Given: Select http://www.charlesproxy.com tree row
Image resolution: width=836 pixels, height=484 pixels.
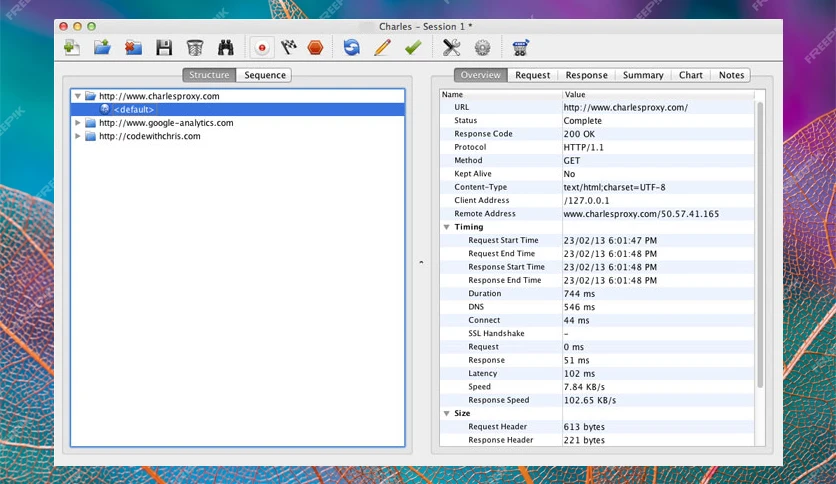Looking at the screenshot, I should pyautogui.click(x=238, y=96).
